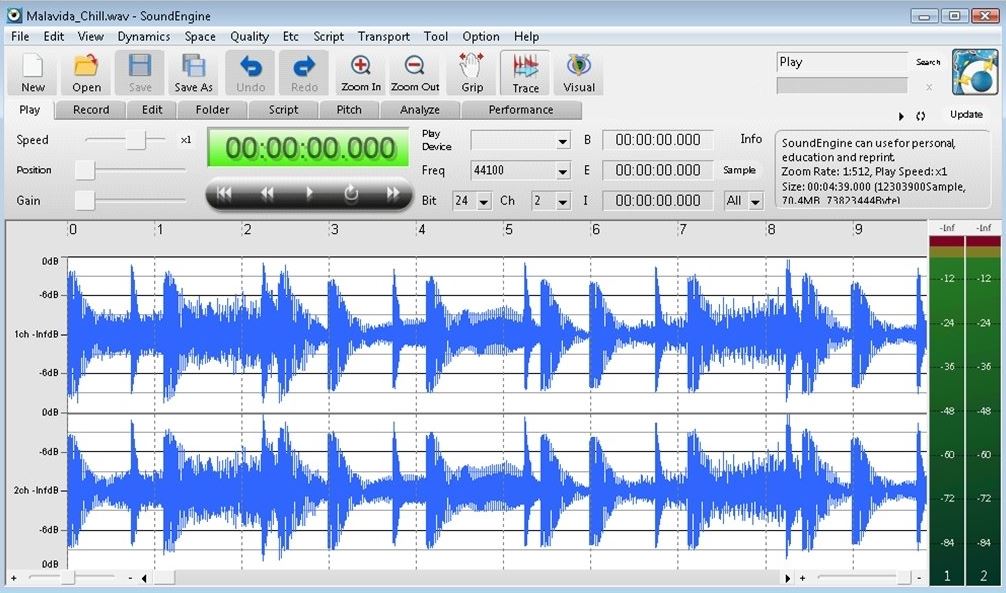The image size is (1006, 593).
Task: Open the Etc menu
Action: pyautogui.click(x=291, y=37)
